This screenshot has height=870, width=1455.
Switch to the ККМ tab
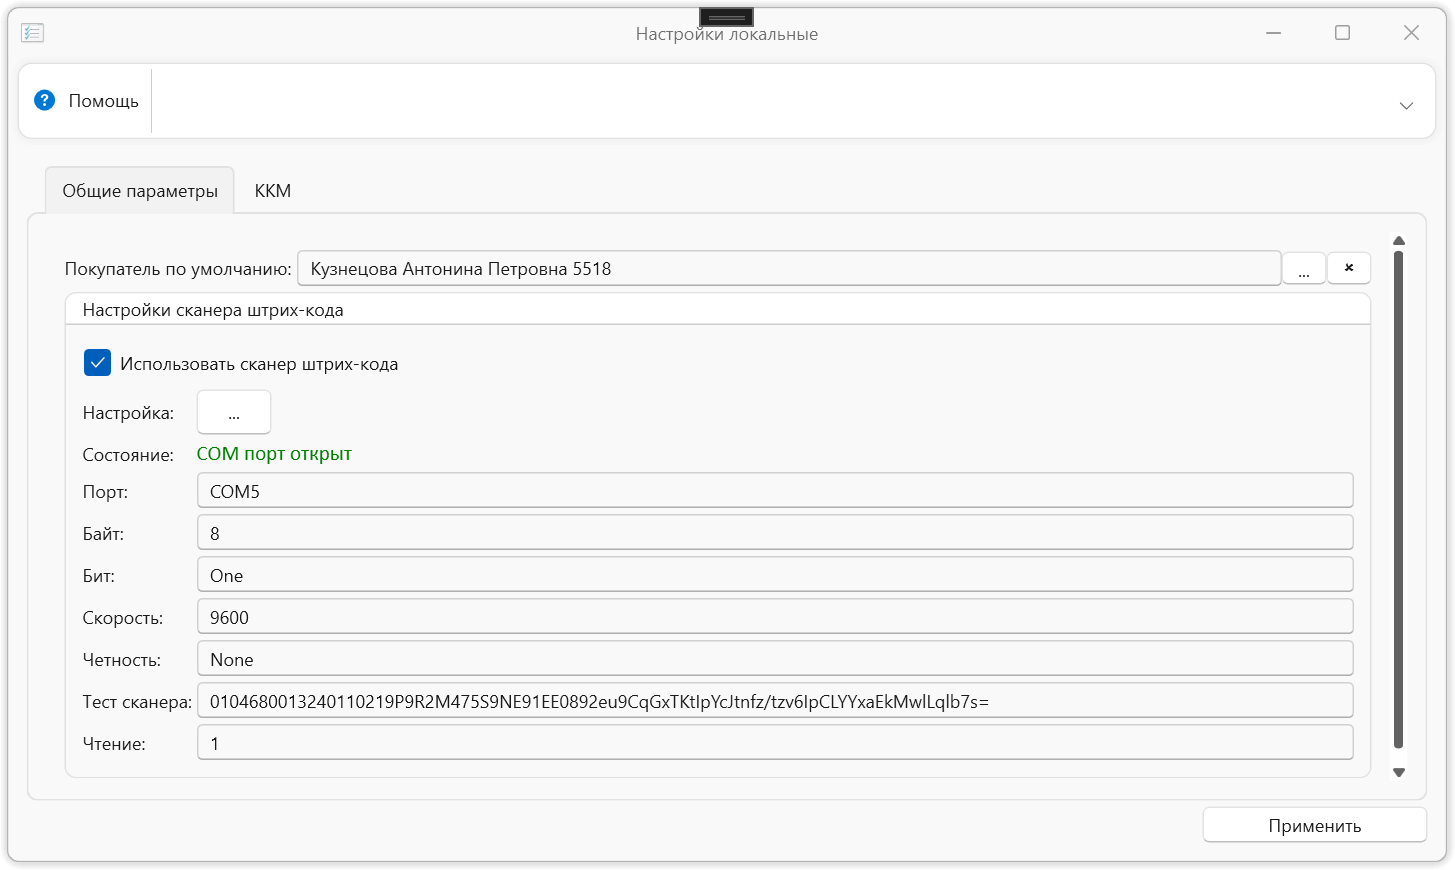272,191
